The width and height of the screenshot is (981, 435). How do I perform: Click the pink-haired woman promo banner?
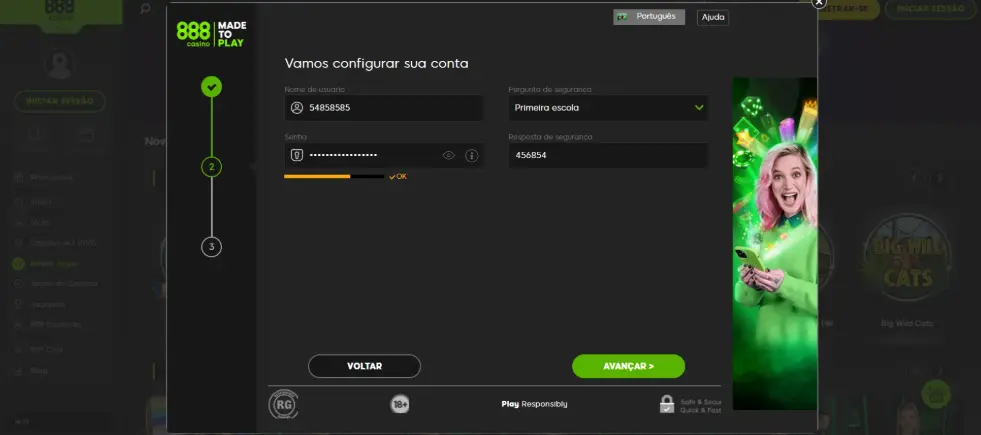[x=775, y=243]
